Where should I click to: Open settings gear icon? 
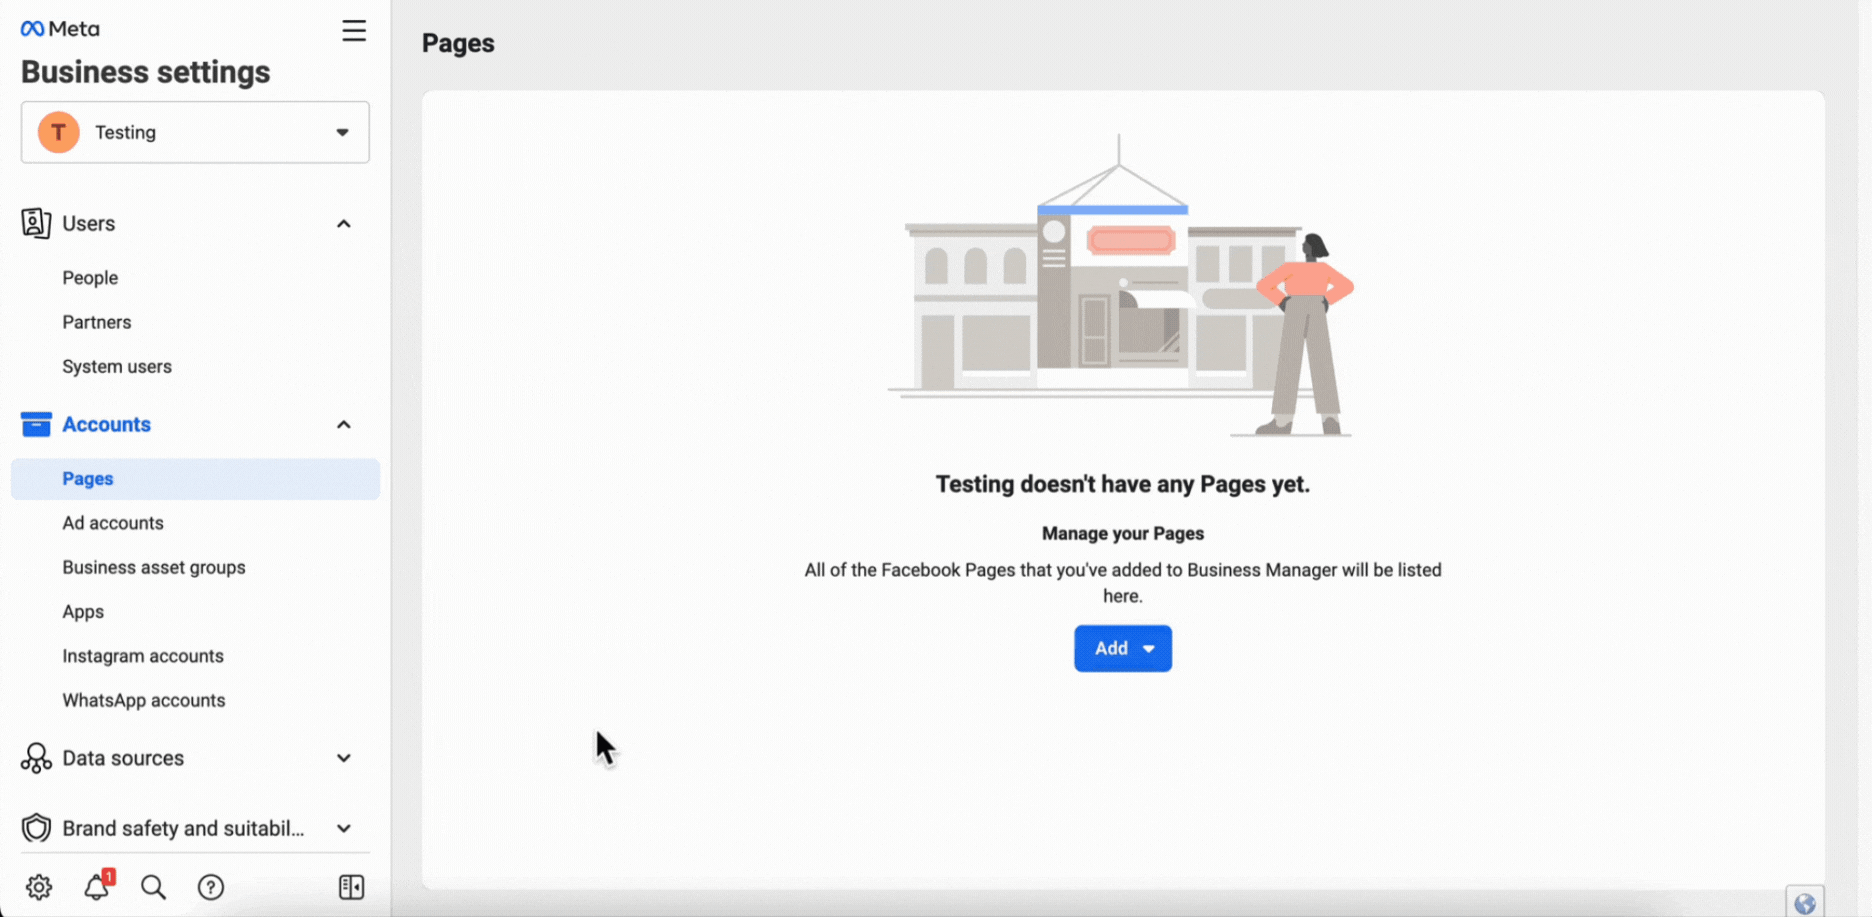pyautogui.click(x=39, y=887)
